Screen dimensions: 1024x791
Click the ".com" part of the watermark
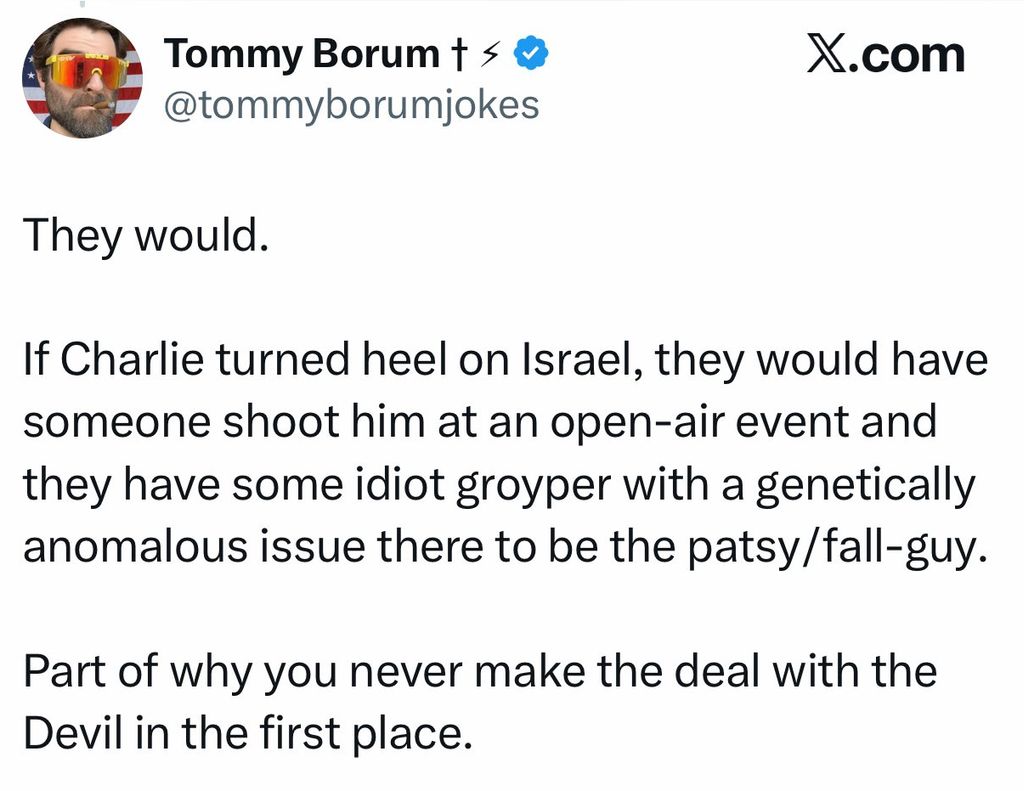[906, 55]
